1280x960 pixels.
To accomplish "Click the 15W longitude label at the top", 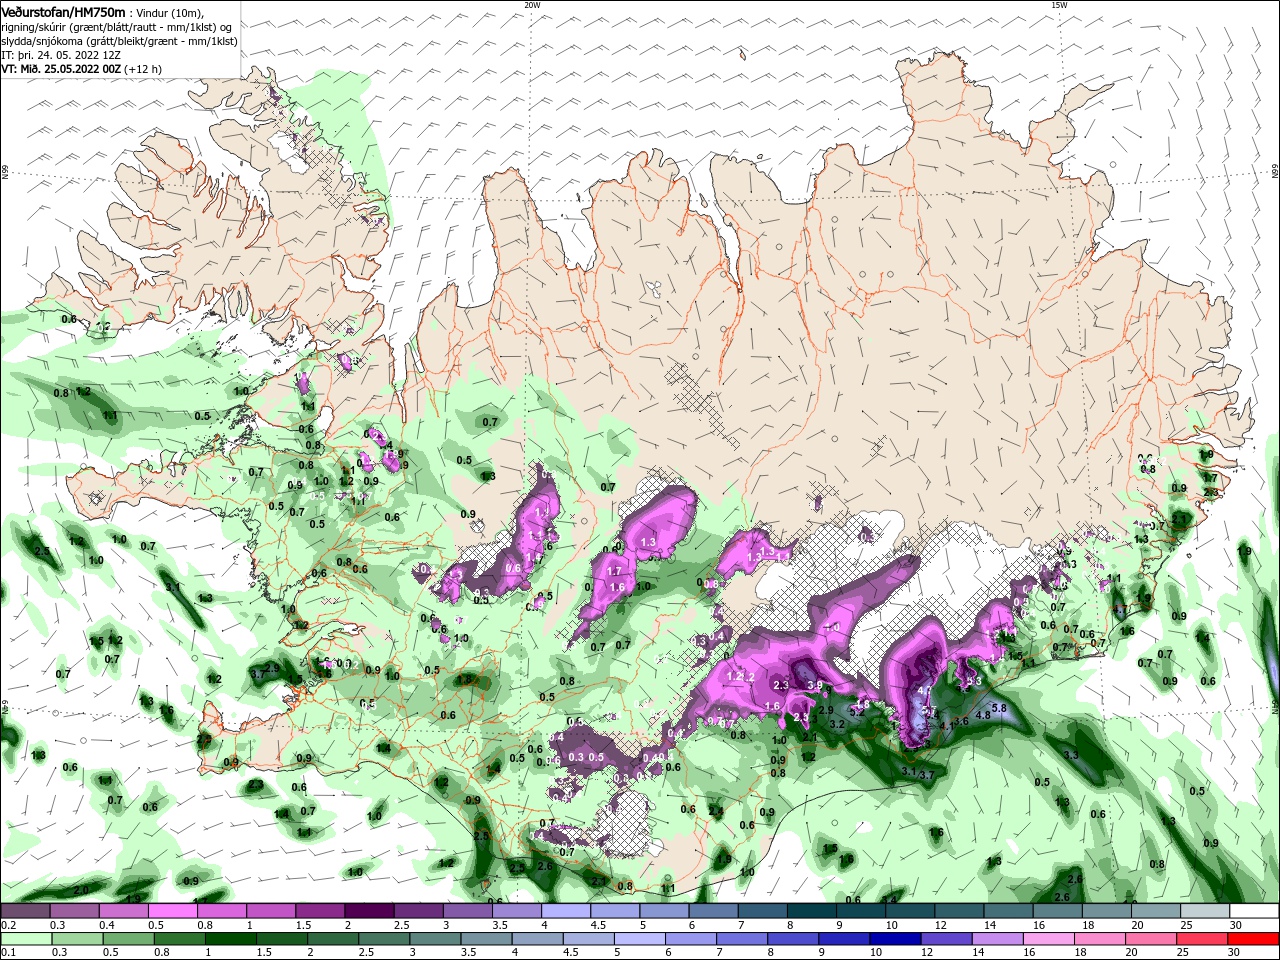I will (x=1059, y=5).
